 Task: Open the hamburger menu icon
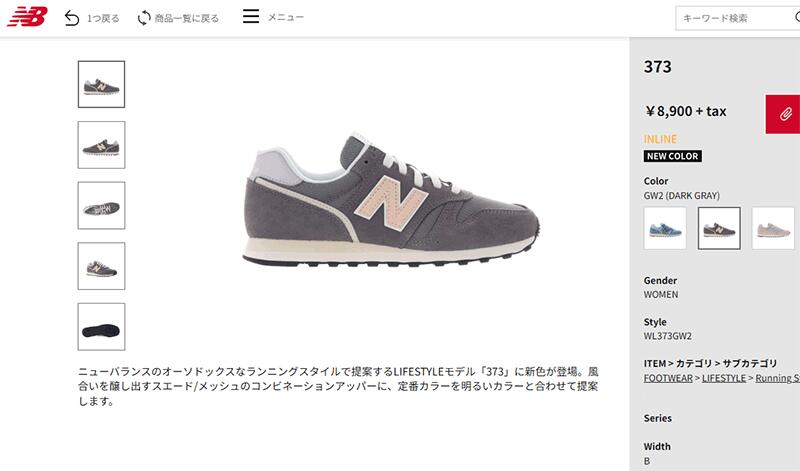251,16
